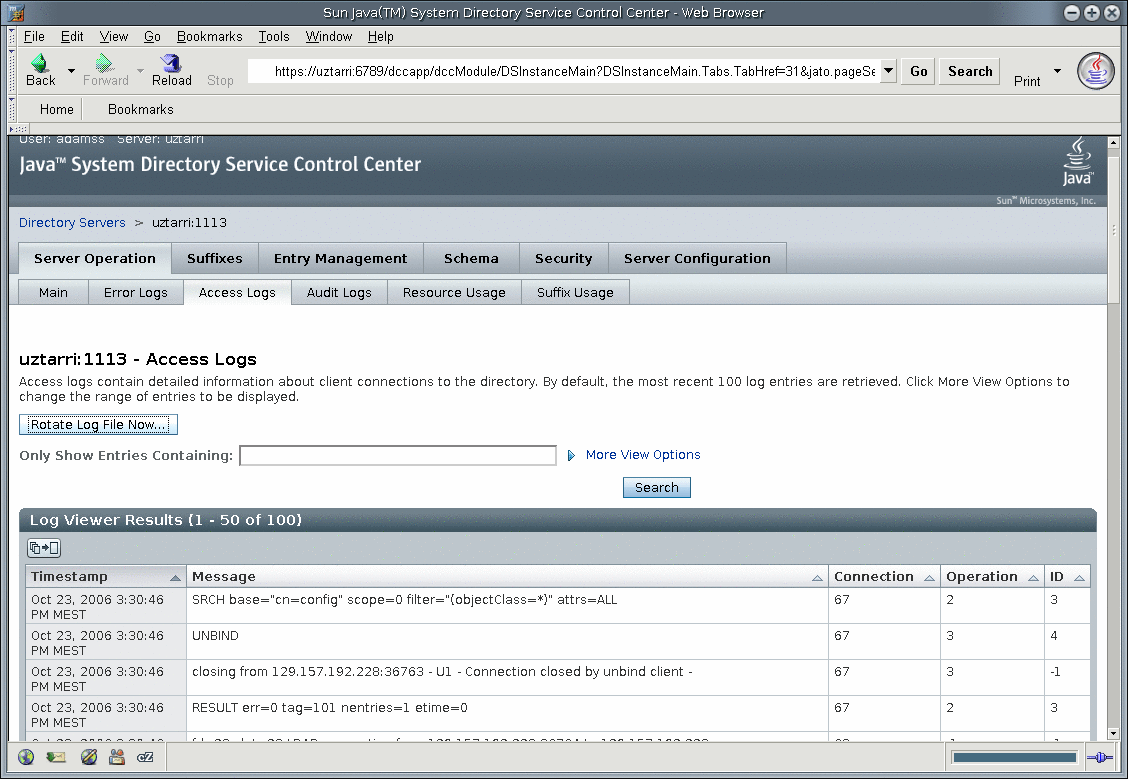The height and width of the screenshot is (779, 1128).
Task: Sort log results by Timestamp arrow
Action: 175,578
